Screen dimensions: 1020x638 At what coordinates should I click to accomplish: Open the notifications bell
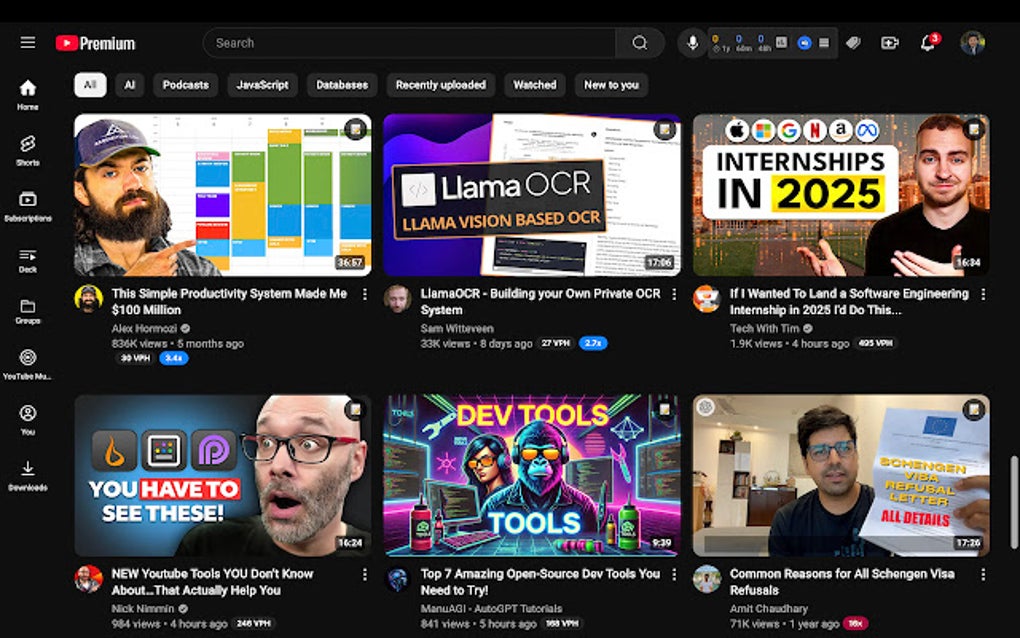[x=928, y=43]
